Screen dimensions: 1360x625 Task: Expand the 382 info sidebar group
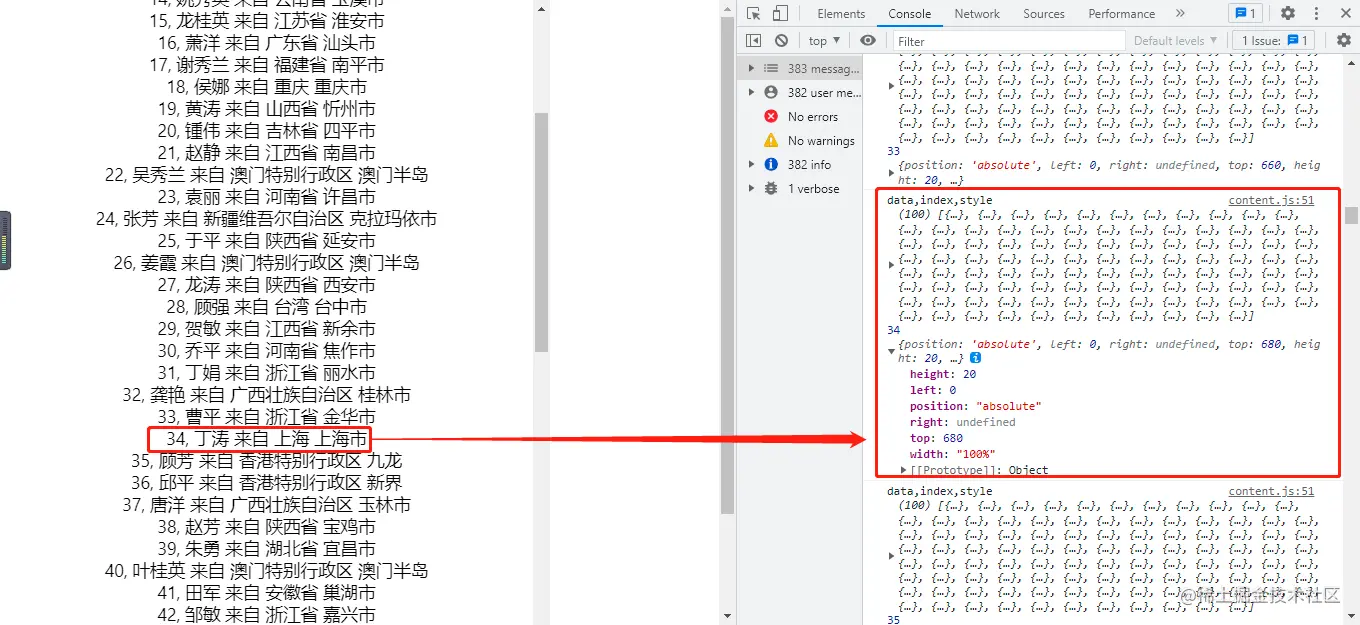[752, 165]
